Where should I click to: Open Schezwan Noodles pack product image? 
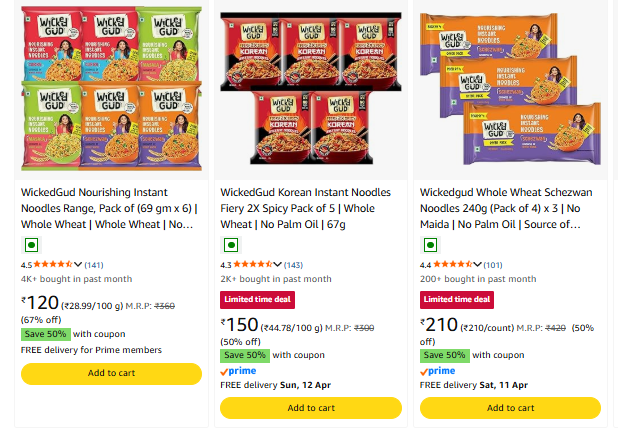[x=510, y=90]
